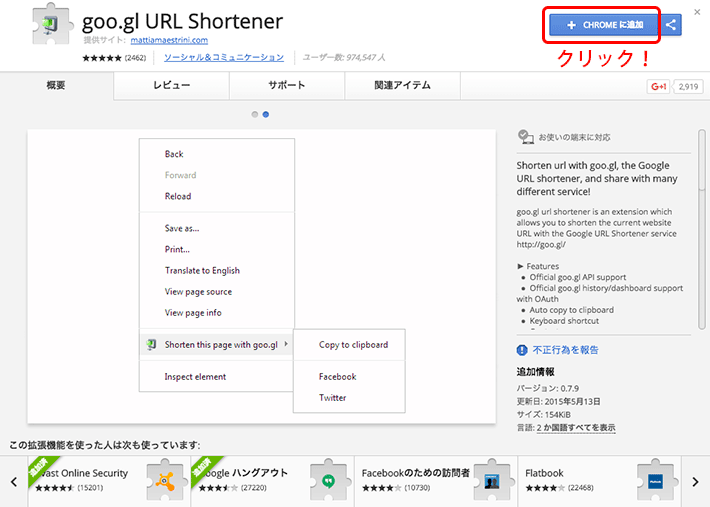
Task: Go to previous related extensions with left arrow
Action: pos(14,482)
